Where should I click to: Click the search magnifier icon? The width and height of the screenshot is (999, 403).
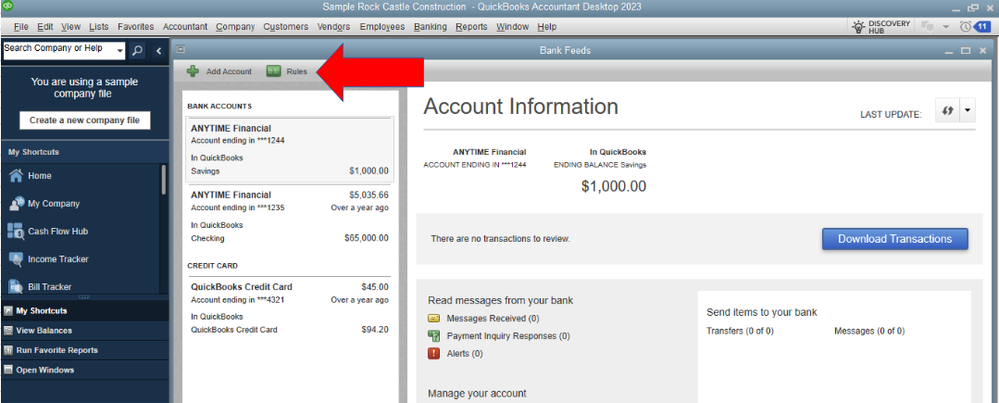[138, 51]
